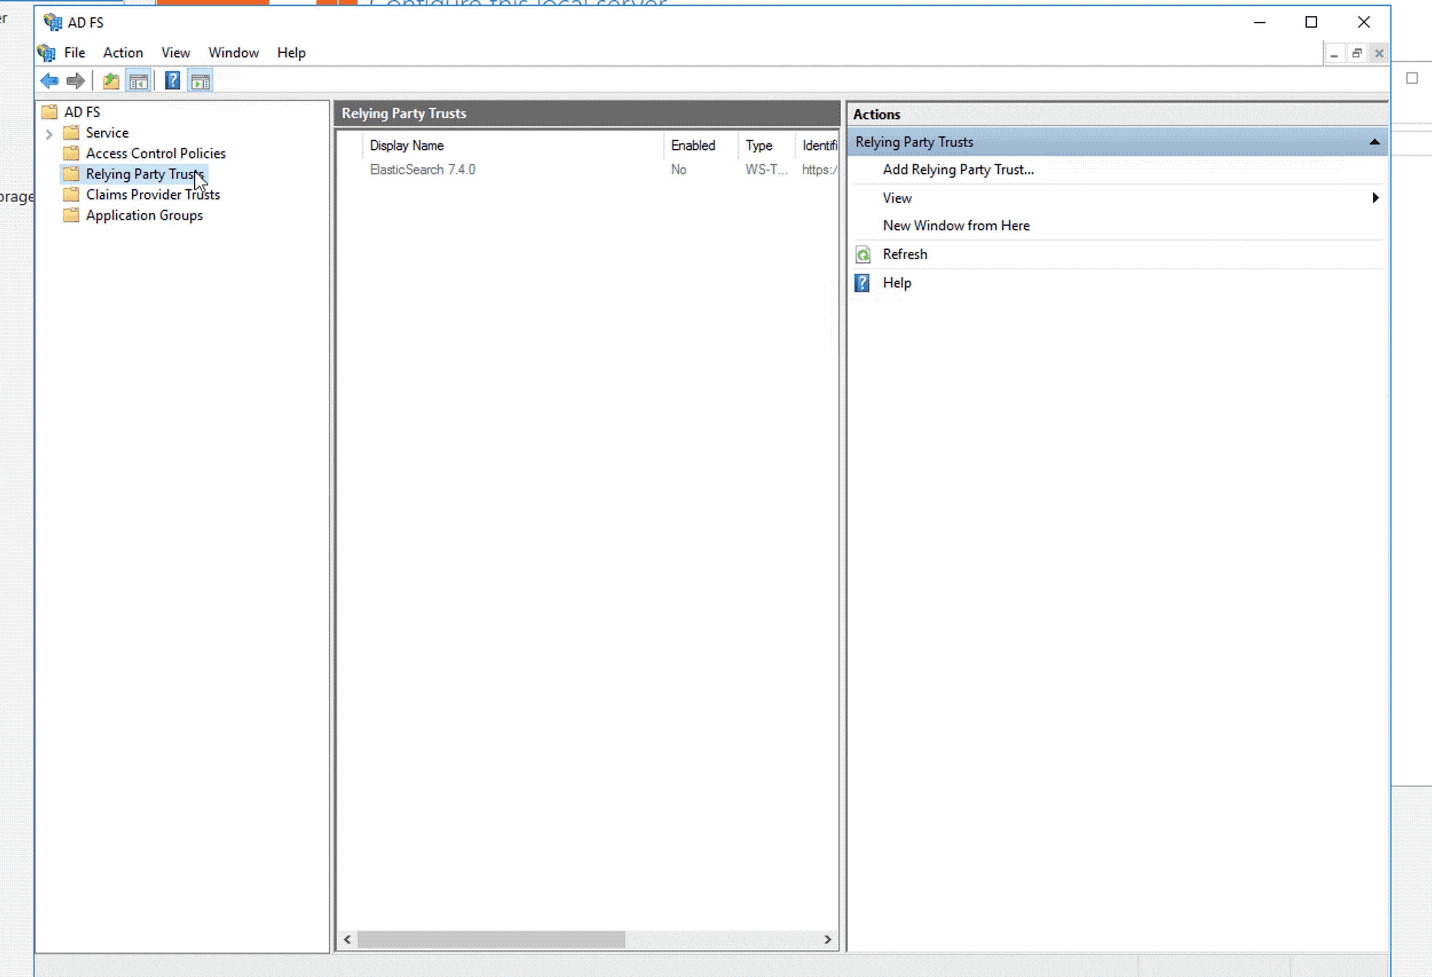The image size is (1432, 977).
Task: Click Add Relying Party Trust
Action: pos(957,169)
